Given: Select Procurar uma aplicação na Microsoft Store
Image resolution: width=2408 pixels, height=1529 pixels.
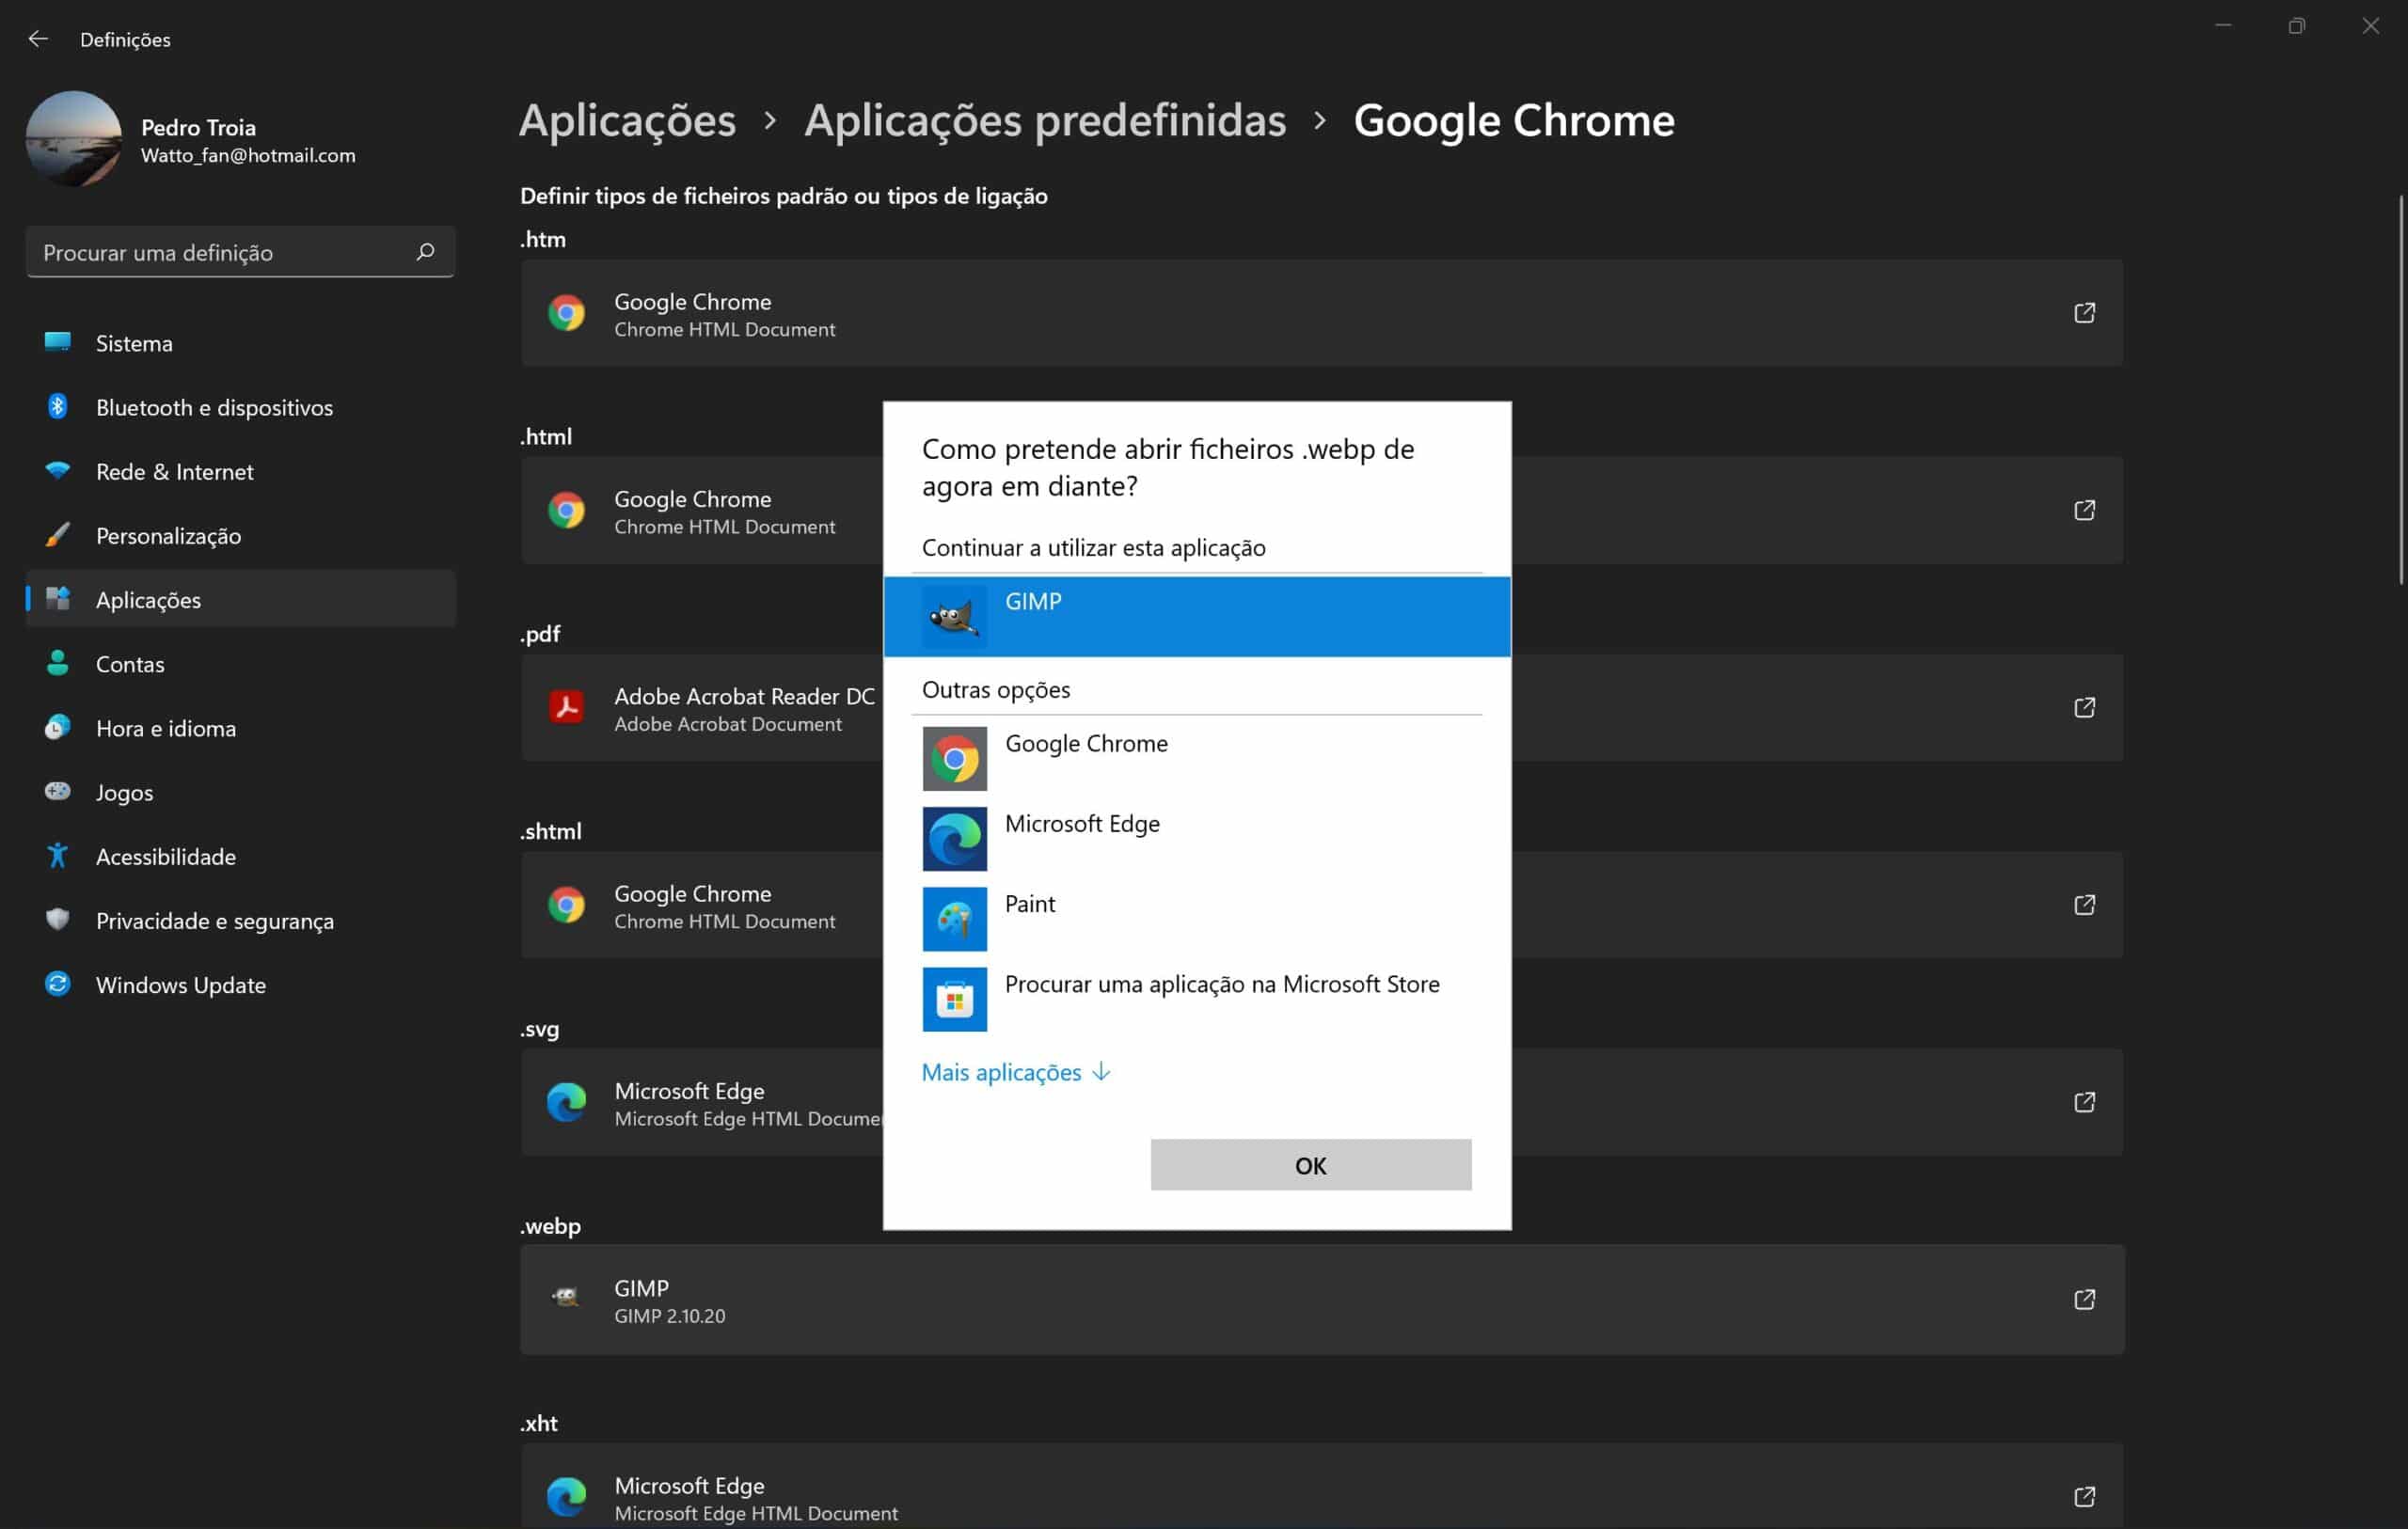Looking at the screenshot, I should (1197, 998).
